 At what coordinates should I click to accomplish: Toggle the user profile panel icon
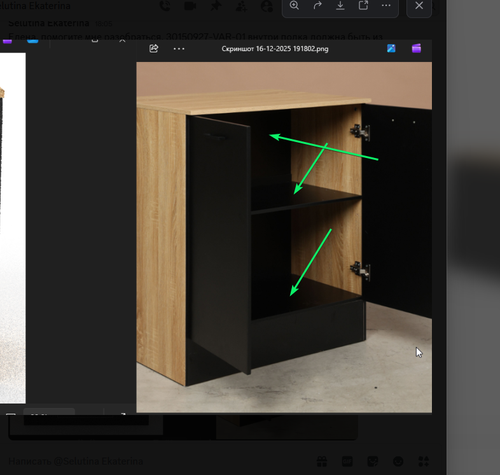[x=267, y=6]
